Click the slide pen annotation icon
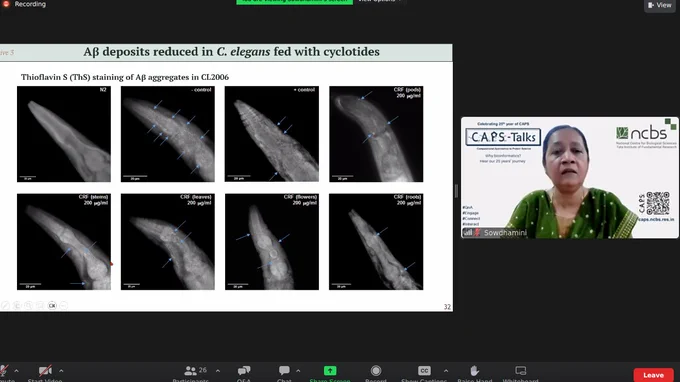This screenshot has width=680, height=382. click(6, 306)
